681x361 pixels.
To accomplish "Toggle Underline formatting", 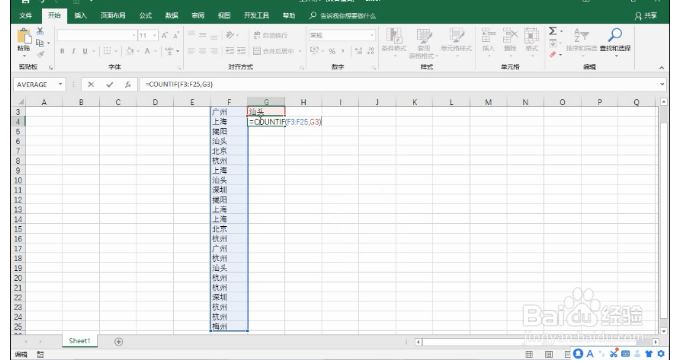I will tap(85, 51).
